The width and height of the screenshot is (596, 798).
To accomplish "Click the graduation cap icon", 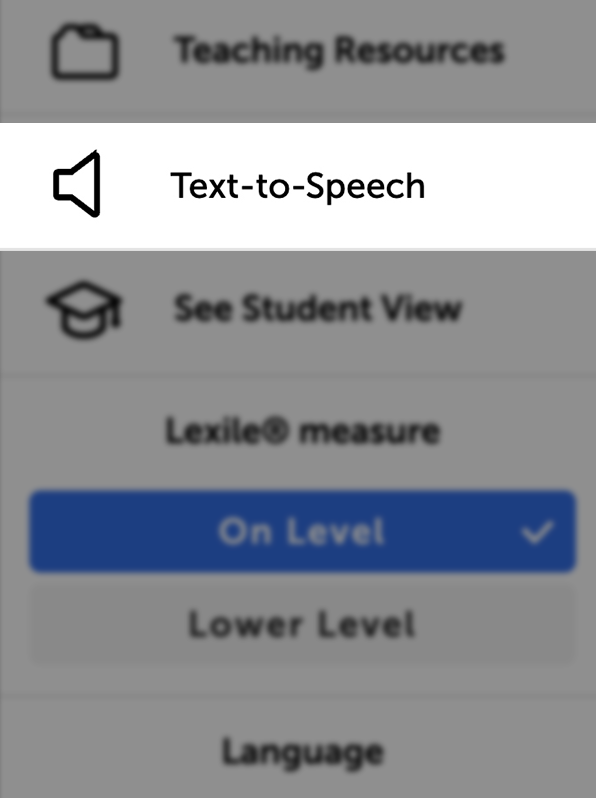I will click(84, 309).
